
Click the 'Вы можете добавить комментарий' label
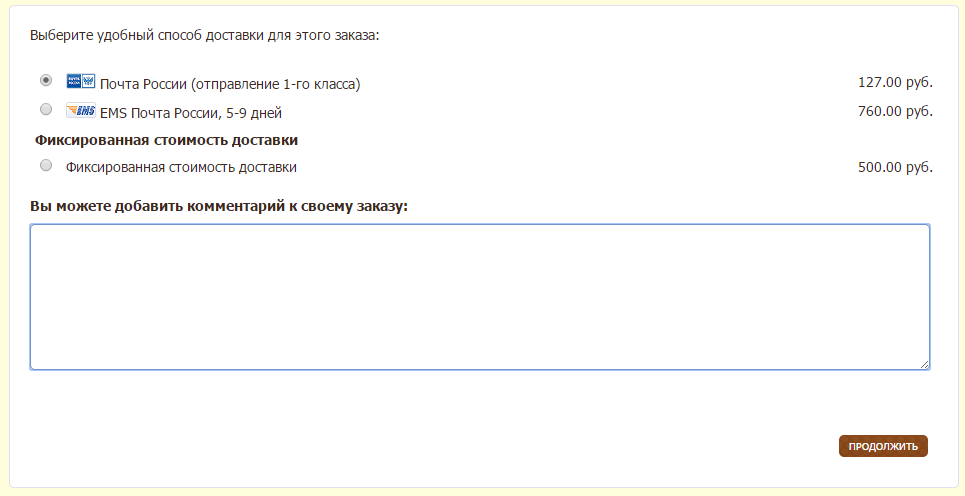220,206
